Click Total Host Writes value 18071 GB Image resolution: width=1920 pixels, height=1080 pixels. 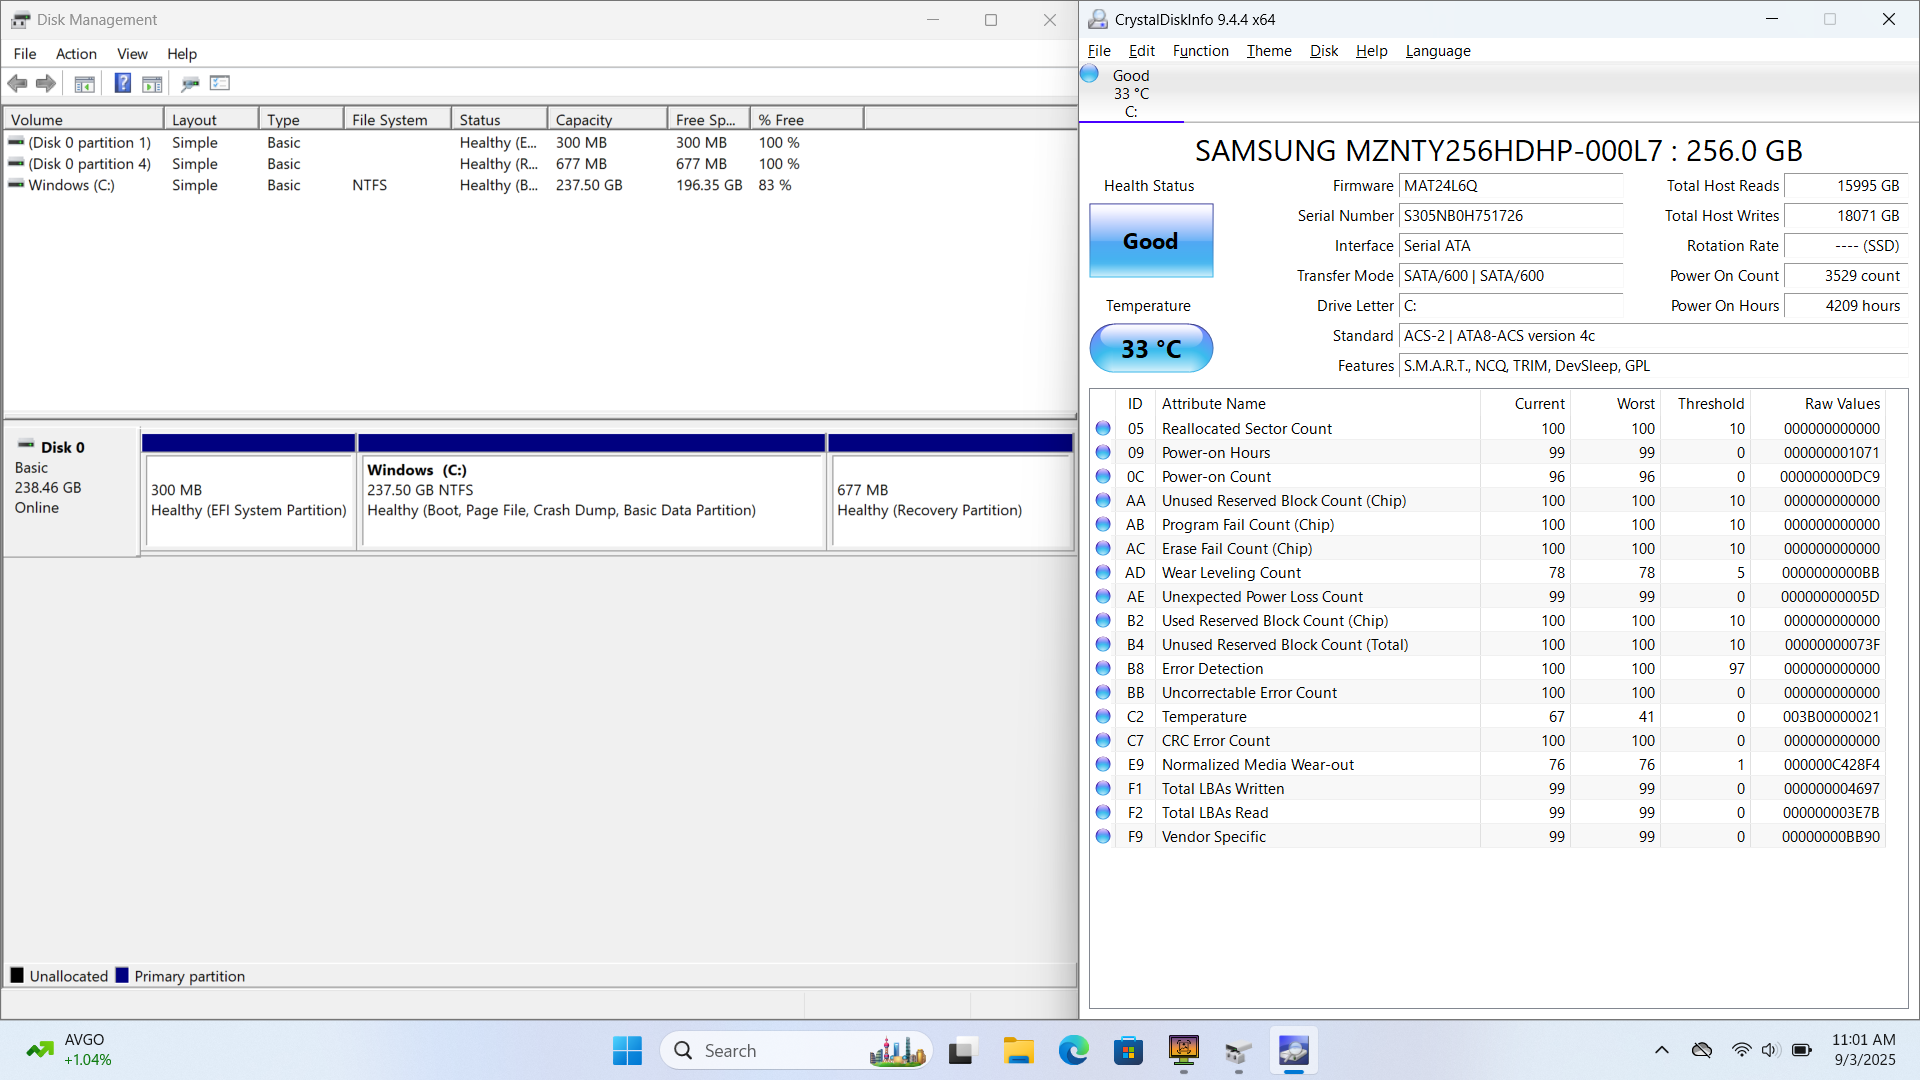click(1845, 216)
